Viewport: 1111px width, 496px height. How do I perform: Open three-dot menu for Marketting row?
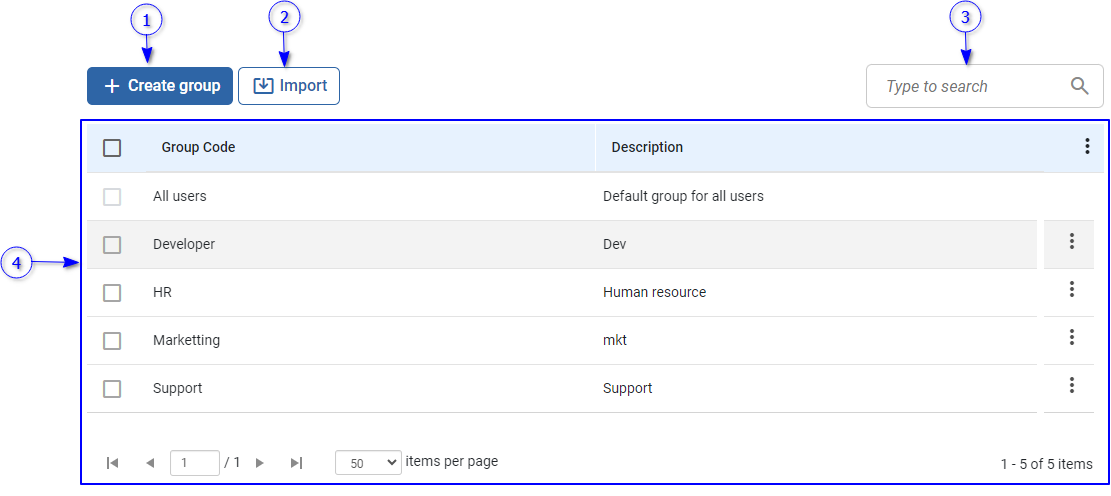click(x=1071, y=337)
